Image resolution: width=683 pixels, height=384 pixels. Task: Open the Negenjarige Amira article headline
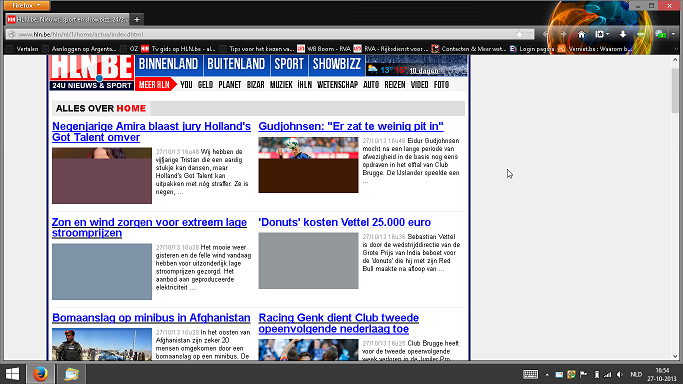[151, 131]
